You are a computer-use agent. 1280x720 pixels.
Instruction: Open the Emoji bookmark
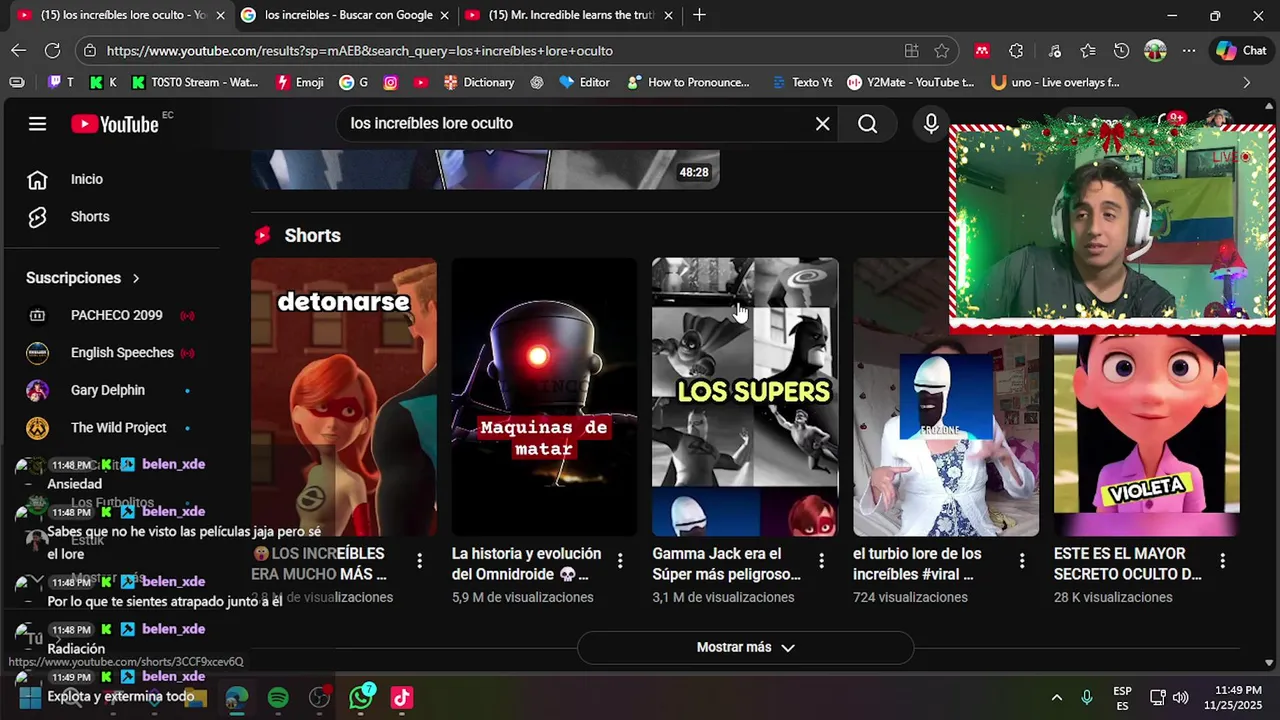(300, 82)
